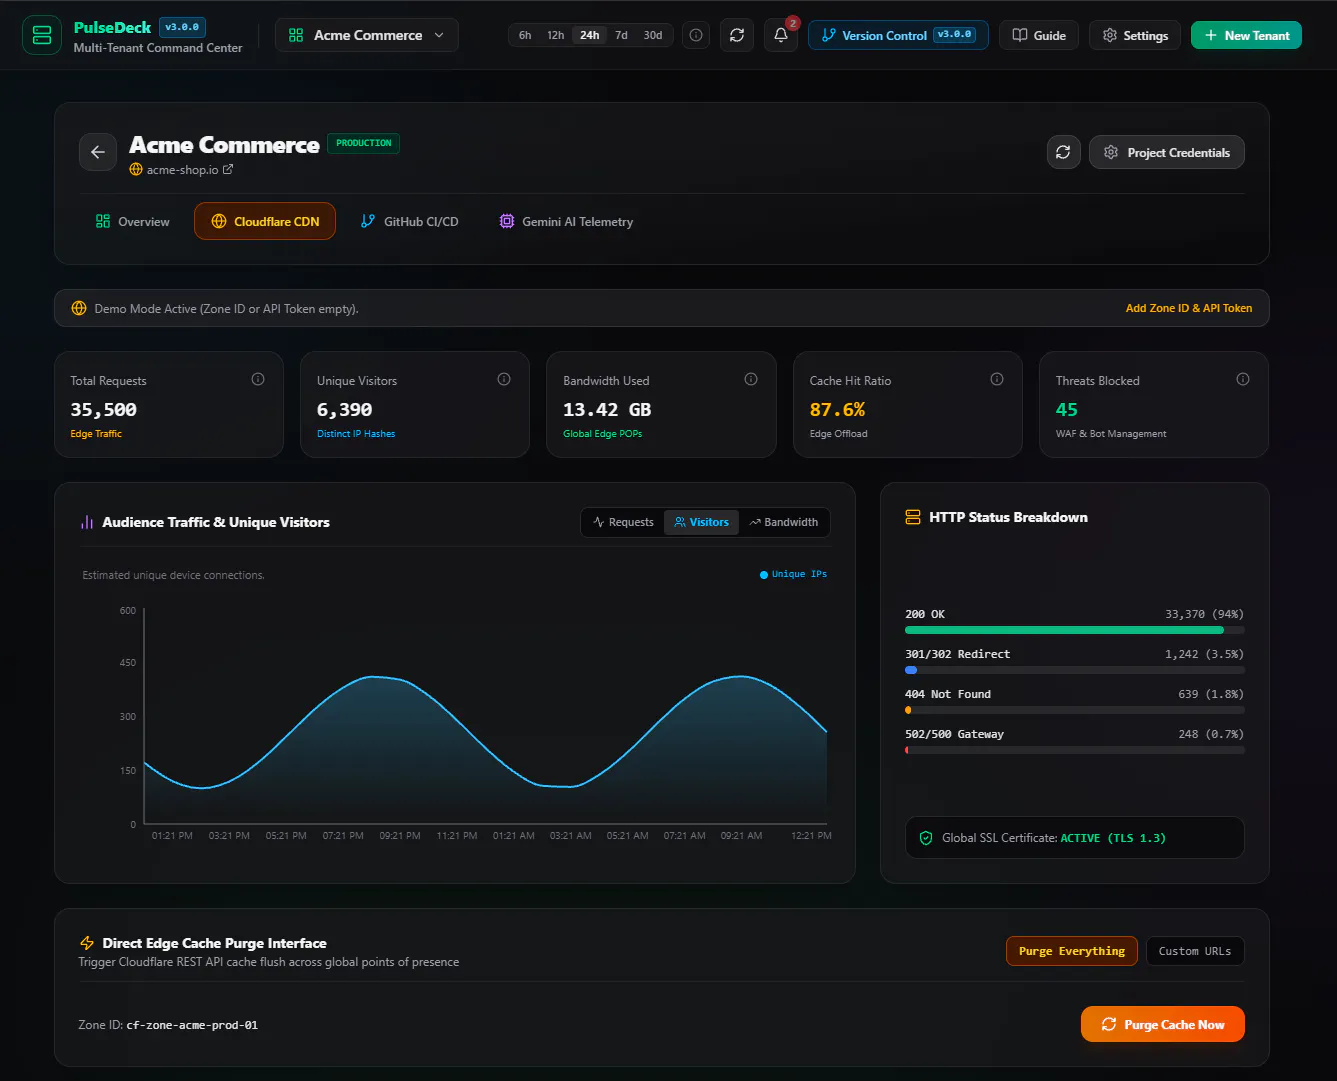Switch chart to Visitors view
The image size is (1337, 1081).
[x=702, y=522]
